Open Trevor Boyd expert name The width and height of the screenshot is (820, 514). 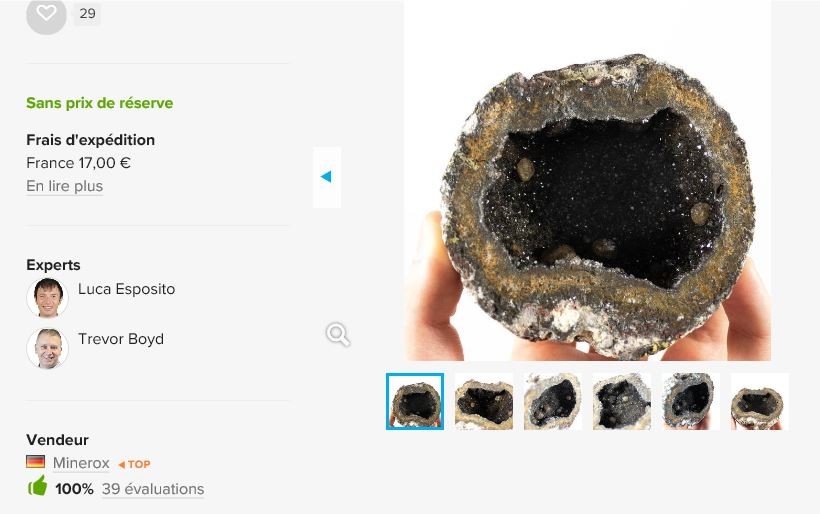(121, 339)
